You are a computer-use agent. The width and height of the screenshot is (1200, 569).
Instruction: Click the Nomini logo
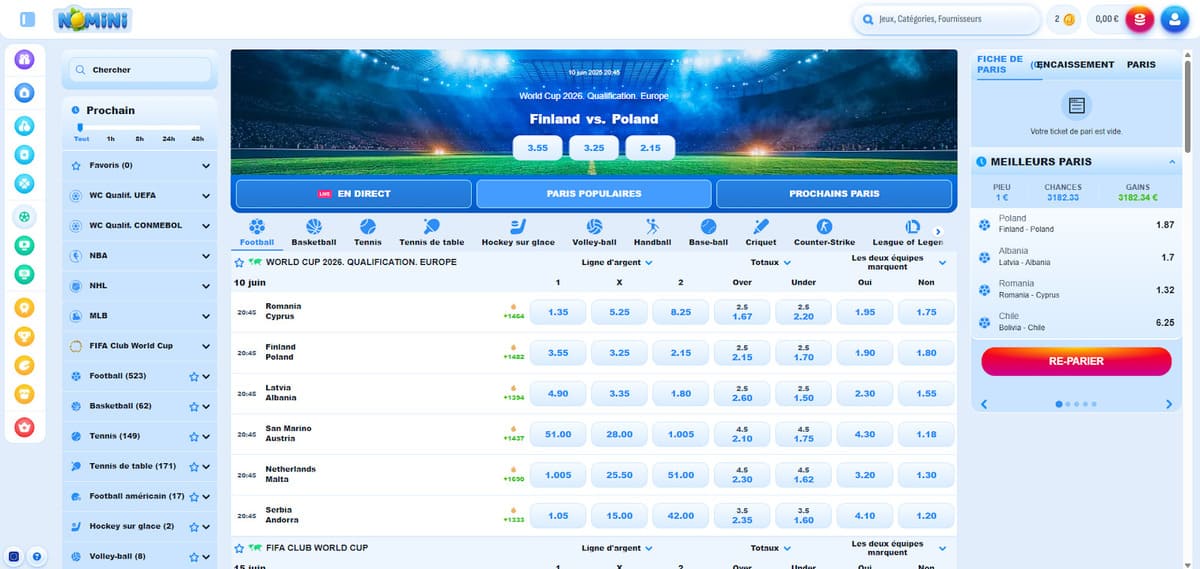click(x=93, y=18)
